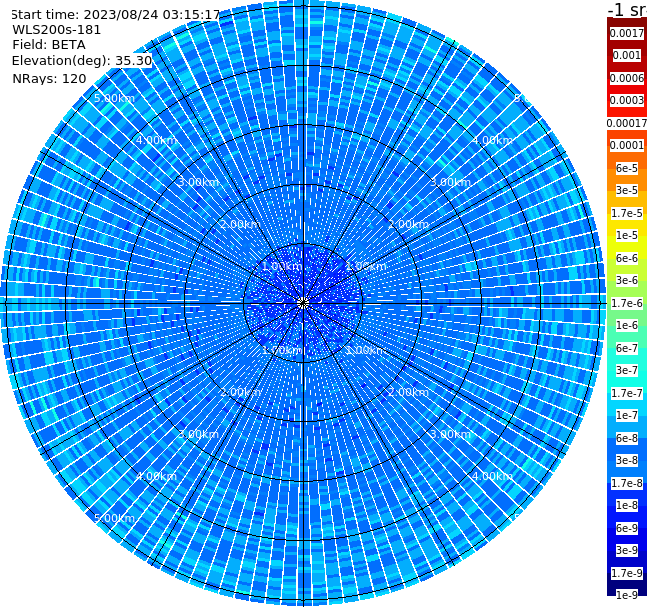Select the WLS200s-181 instrument label
This screenshot has width=647, height=607.
pyautogui.click(x=57, y=30)
